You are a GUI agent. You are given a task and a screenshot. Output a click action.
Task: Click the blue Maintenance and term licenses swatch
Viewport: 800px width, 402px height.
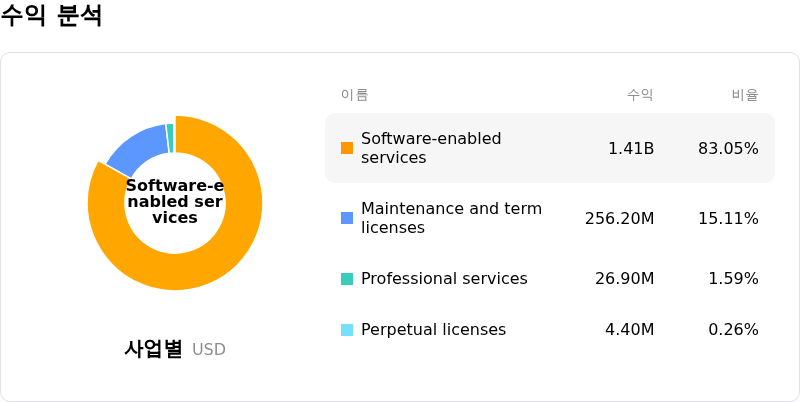point(347,218)
